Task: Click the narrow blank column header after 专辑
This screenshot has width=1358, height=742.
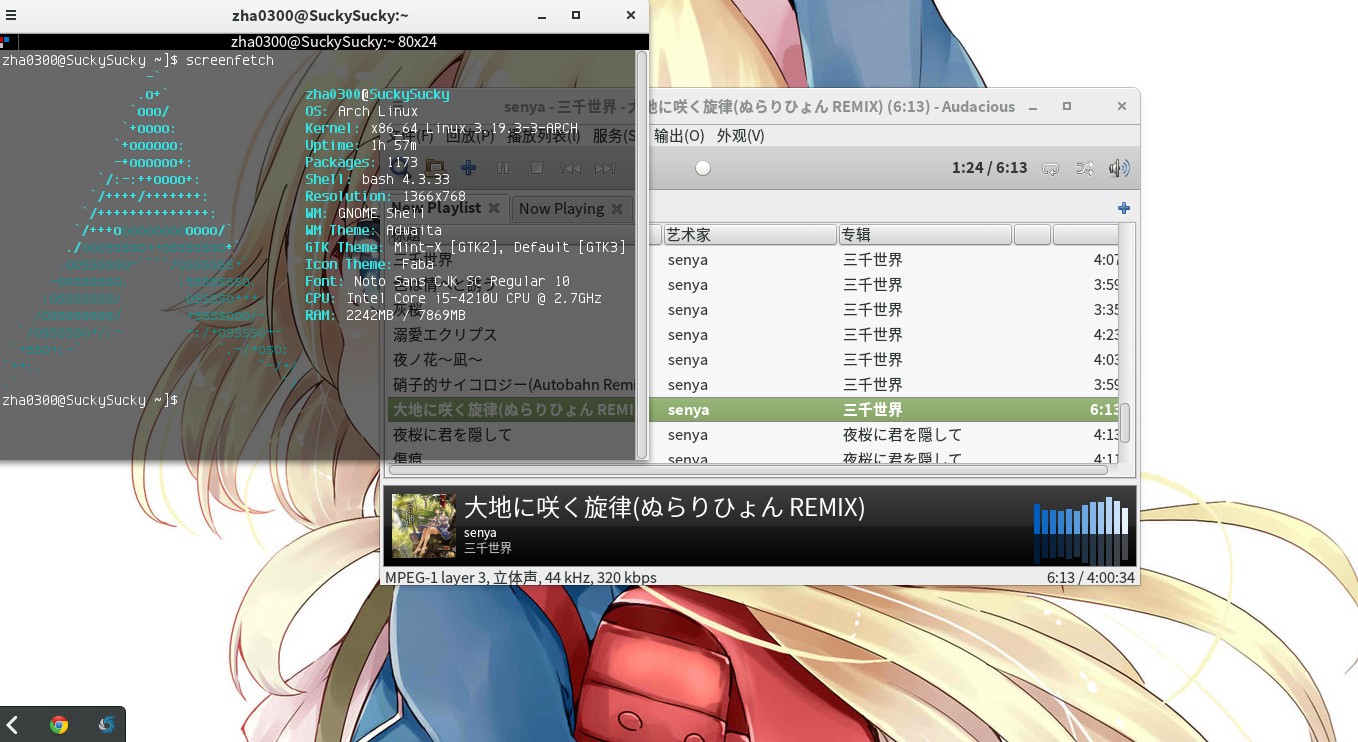Action: (x=1032, y=234)
